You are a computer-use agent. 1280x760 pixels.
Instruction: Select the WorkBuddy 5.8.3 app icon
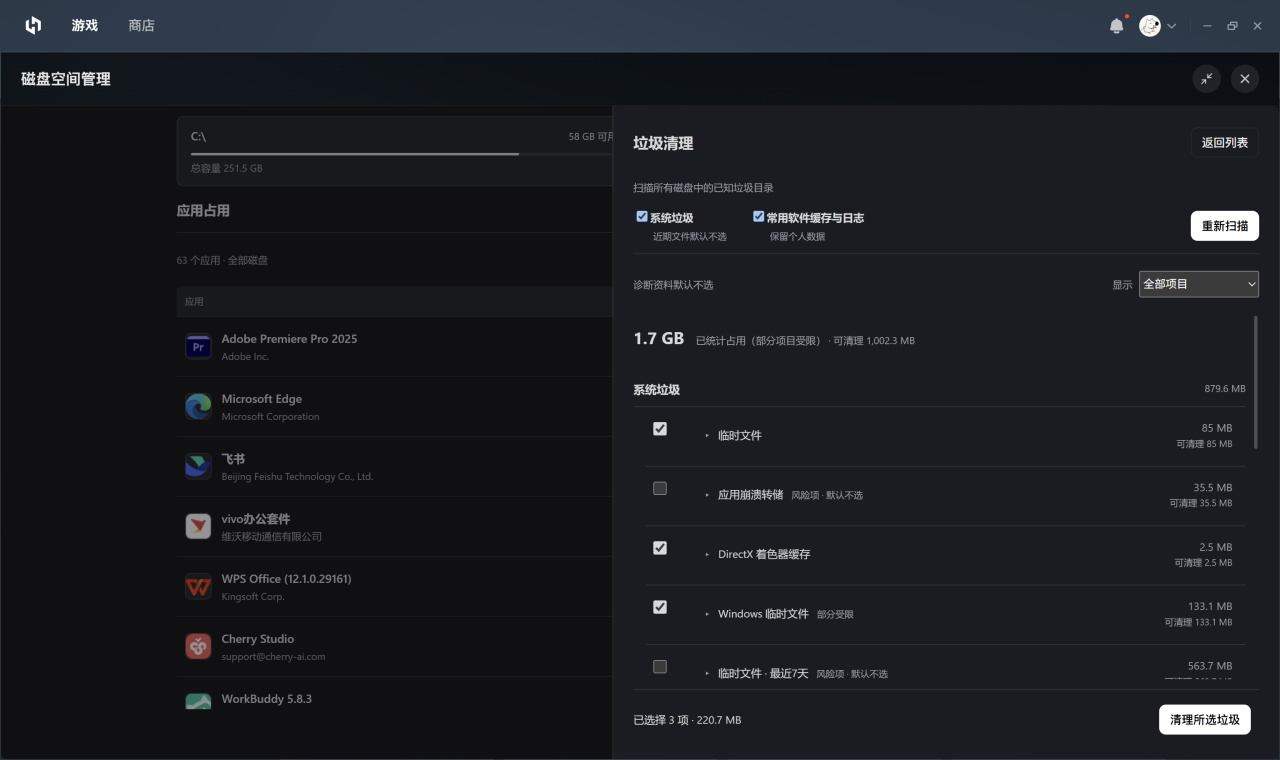pos(198,701)
